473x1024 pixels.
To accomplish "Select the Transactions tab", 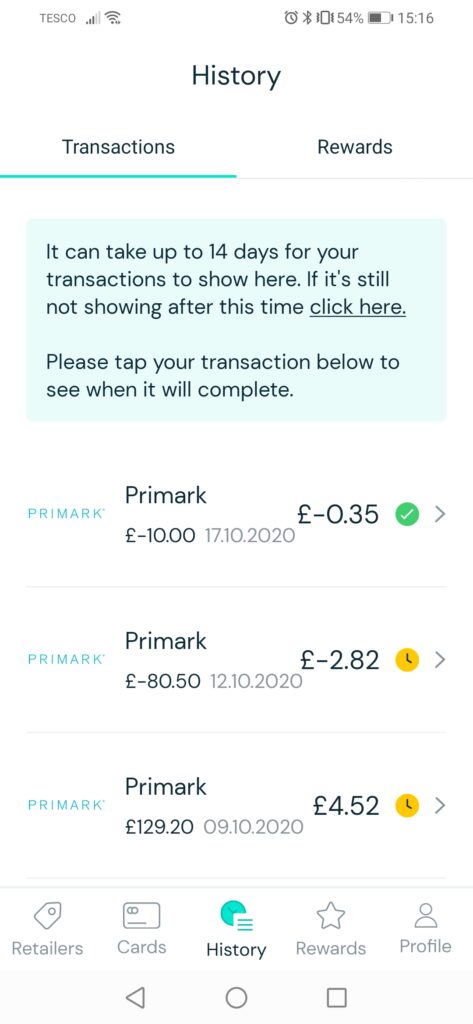I will [118, 147].
